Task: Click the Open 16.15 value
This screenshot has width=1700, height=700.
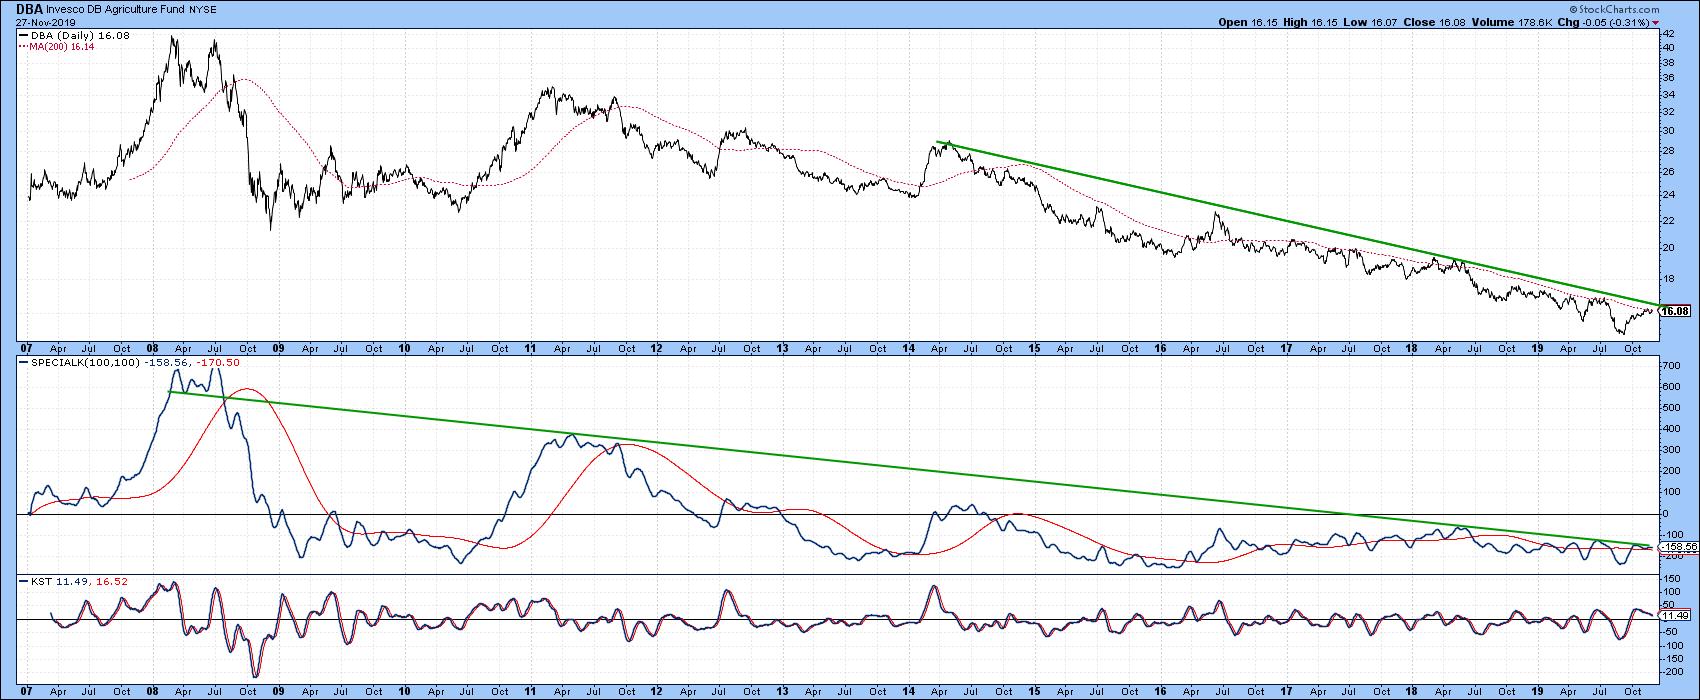Action: click(1250, 22)
